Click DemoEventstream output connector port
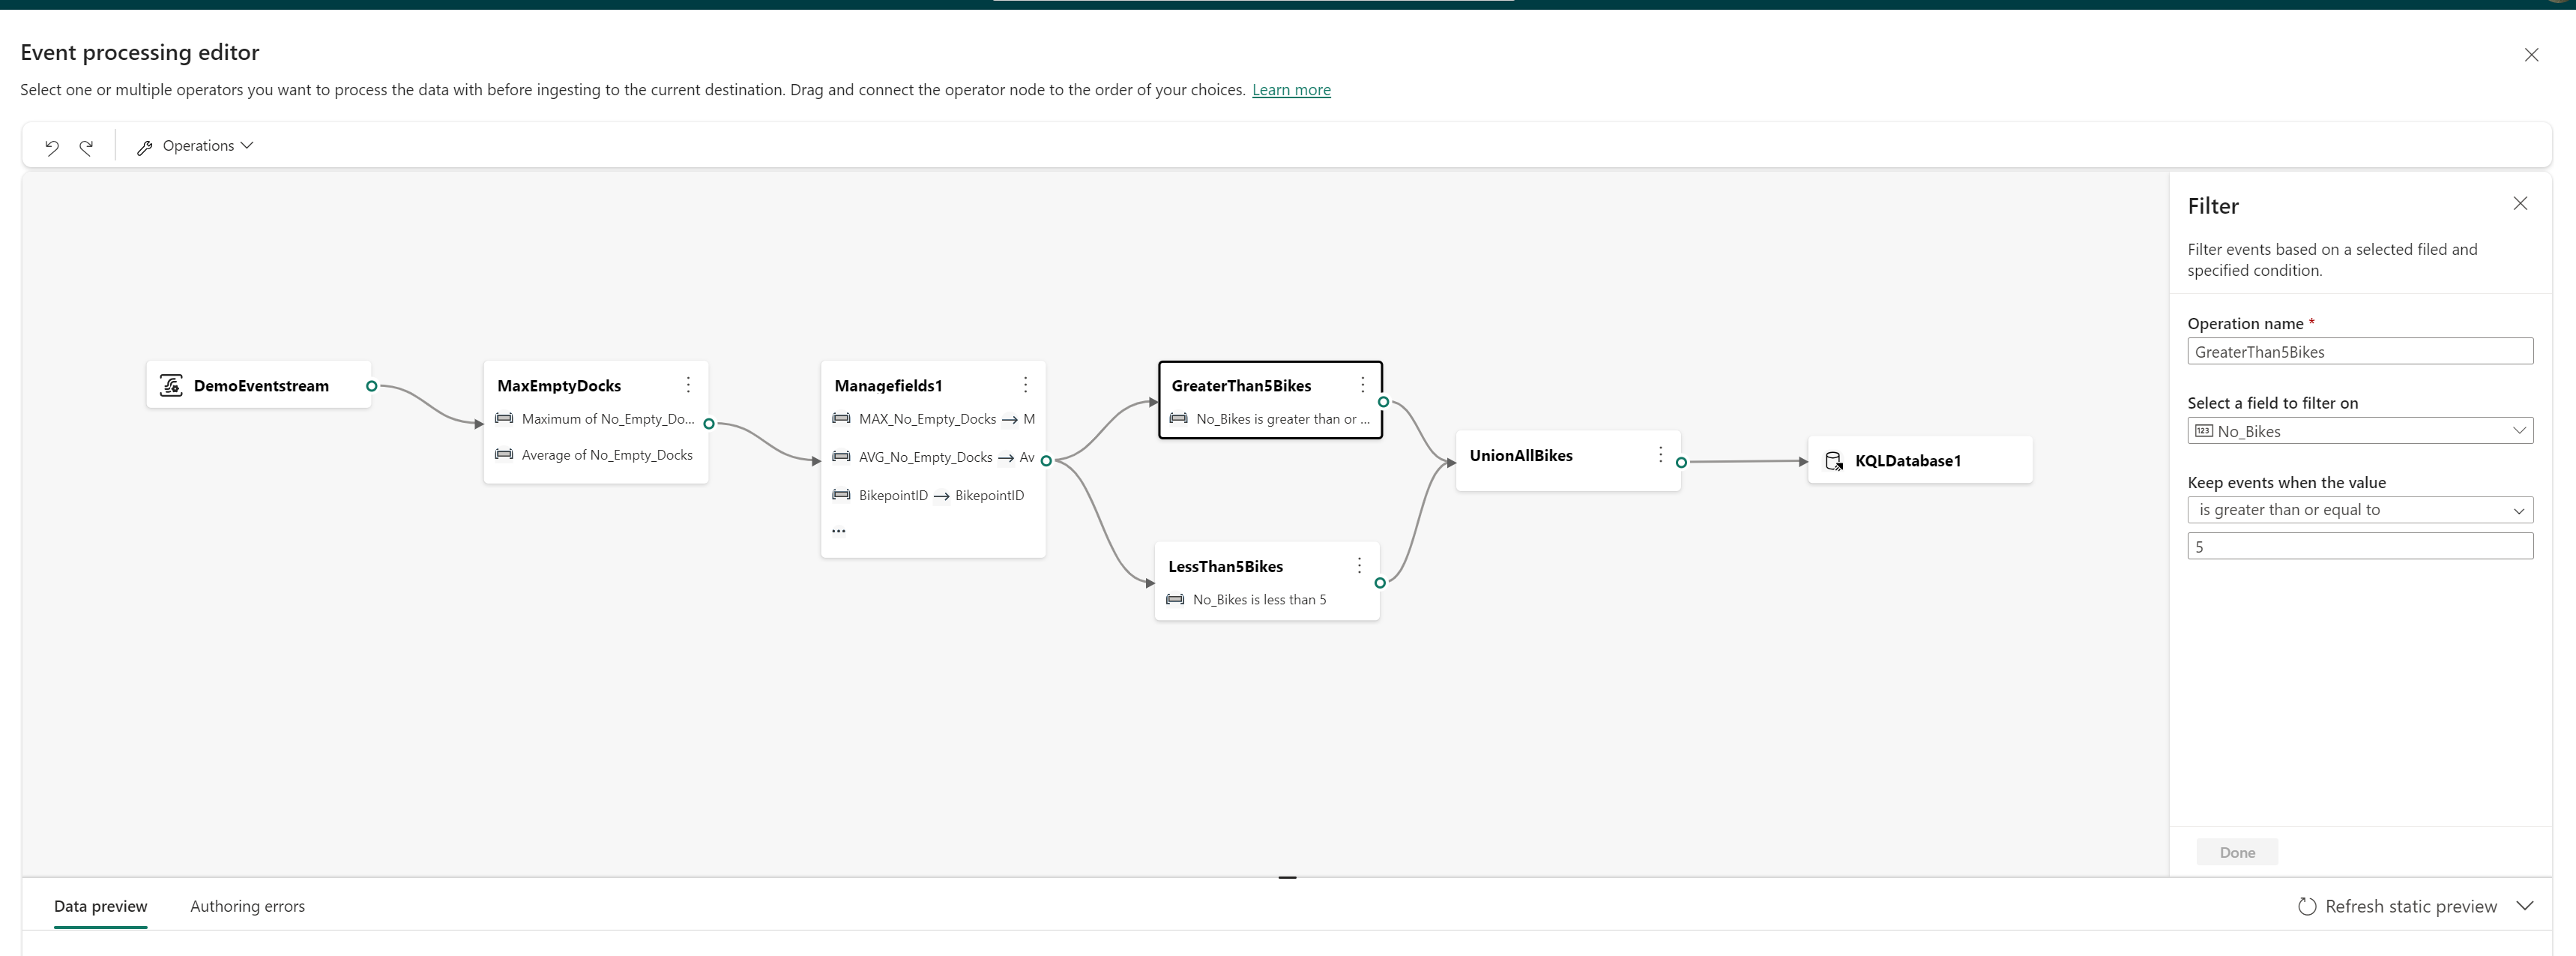2576x956 pixels. pos(371,386)
